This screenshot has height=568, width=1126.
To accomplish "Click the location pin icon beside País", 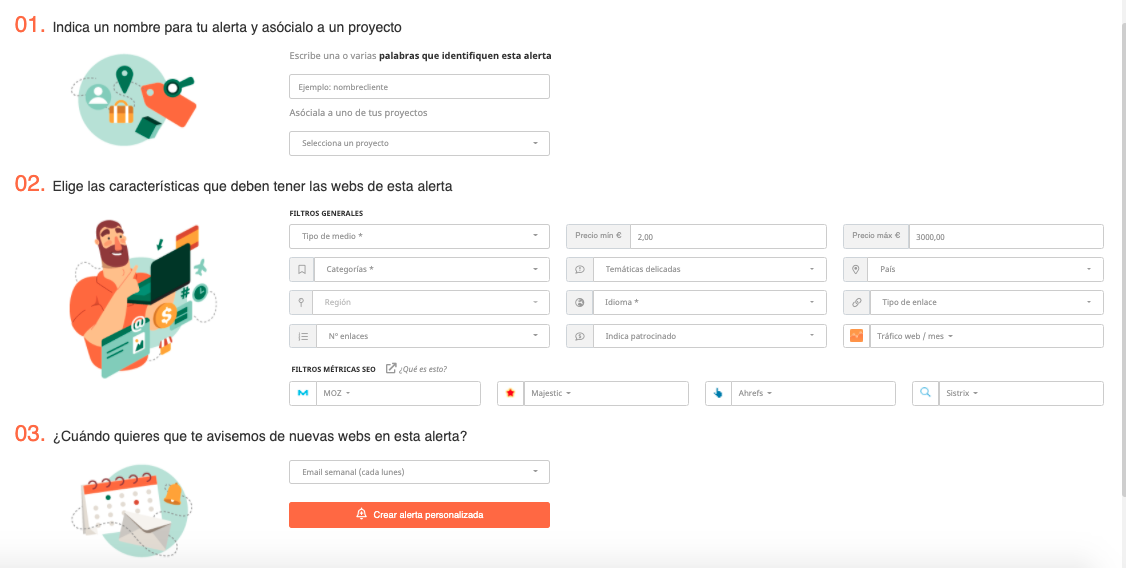I will [x=856, y=270].
